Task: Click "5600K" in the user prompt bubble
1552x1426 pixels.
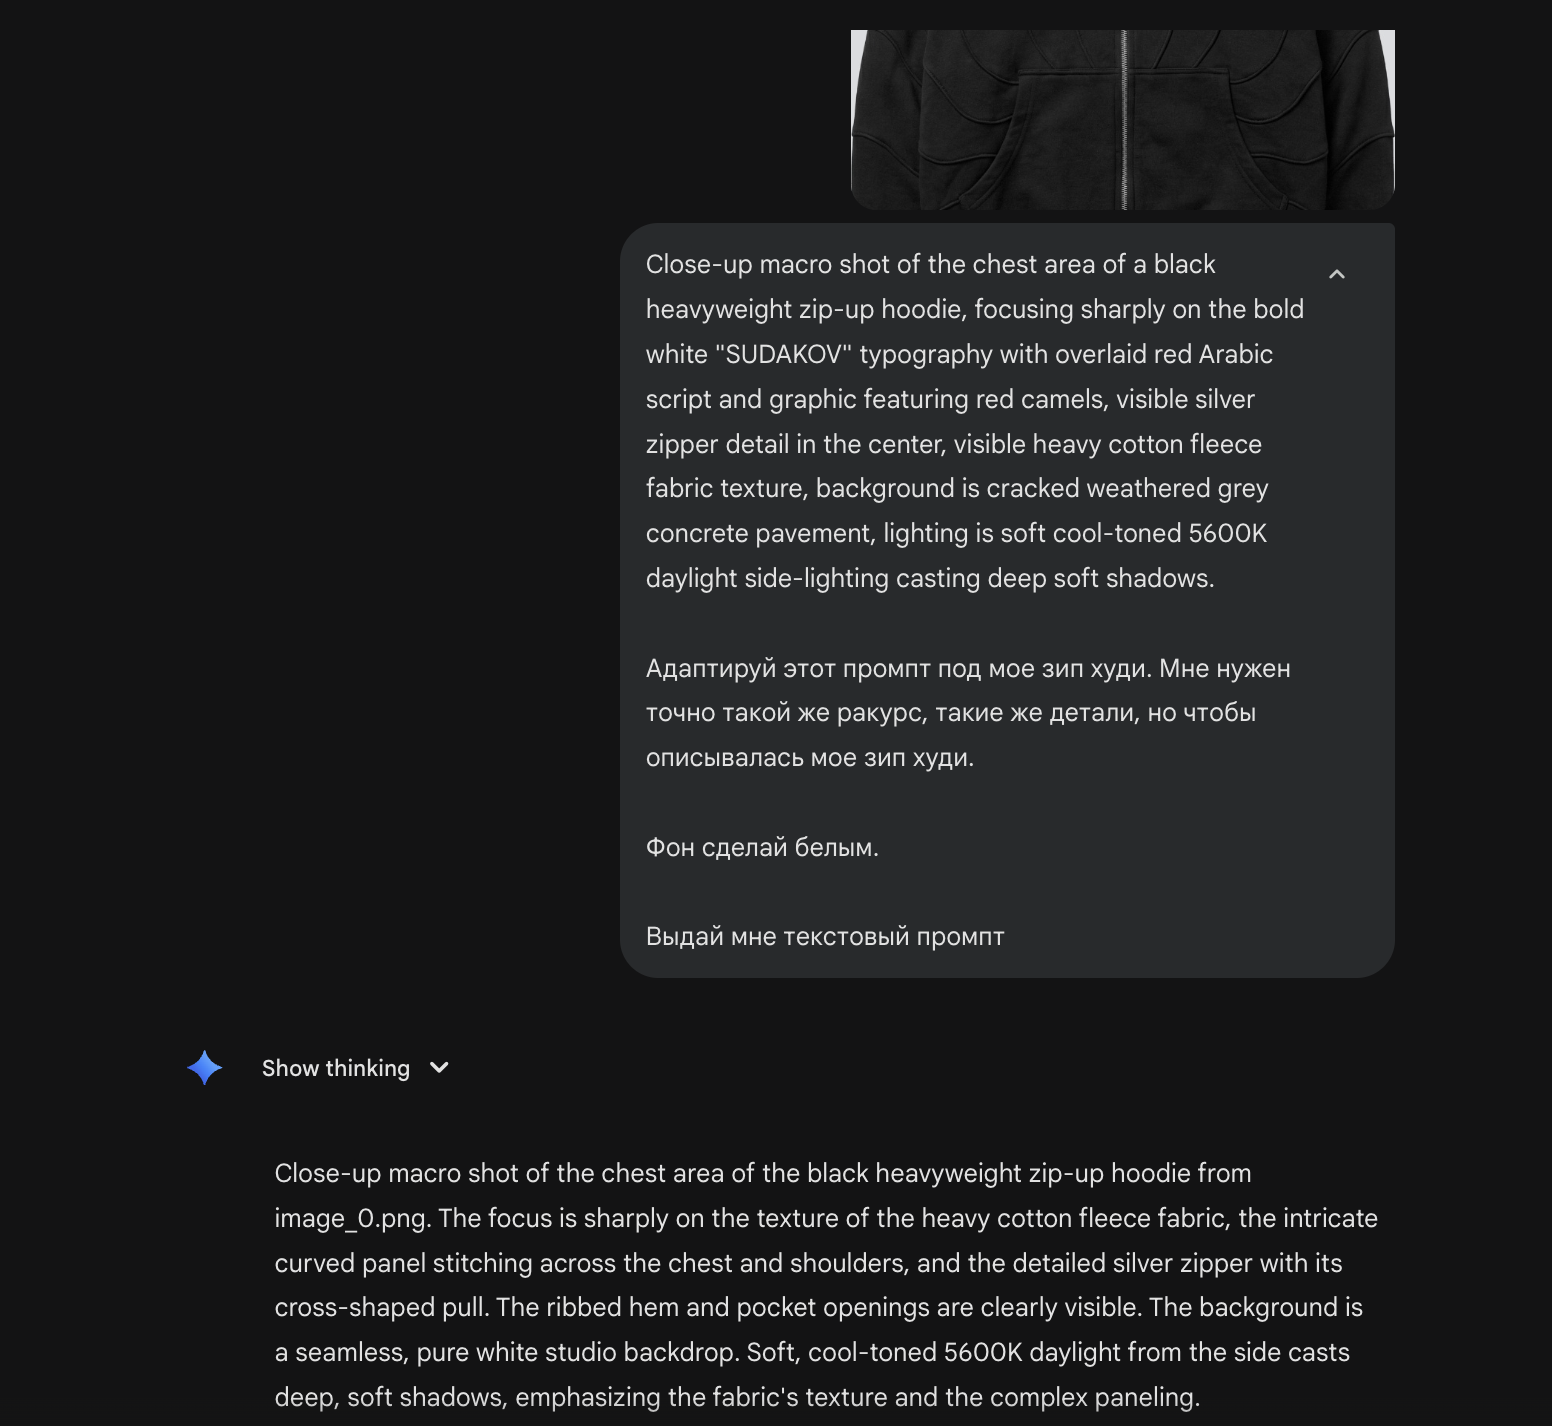Action: [x=1227, y=534]
